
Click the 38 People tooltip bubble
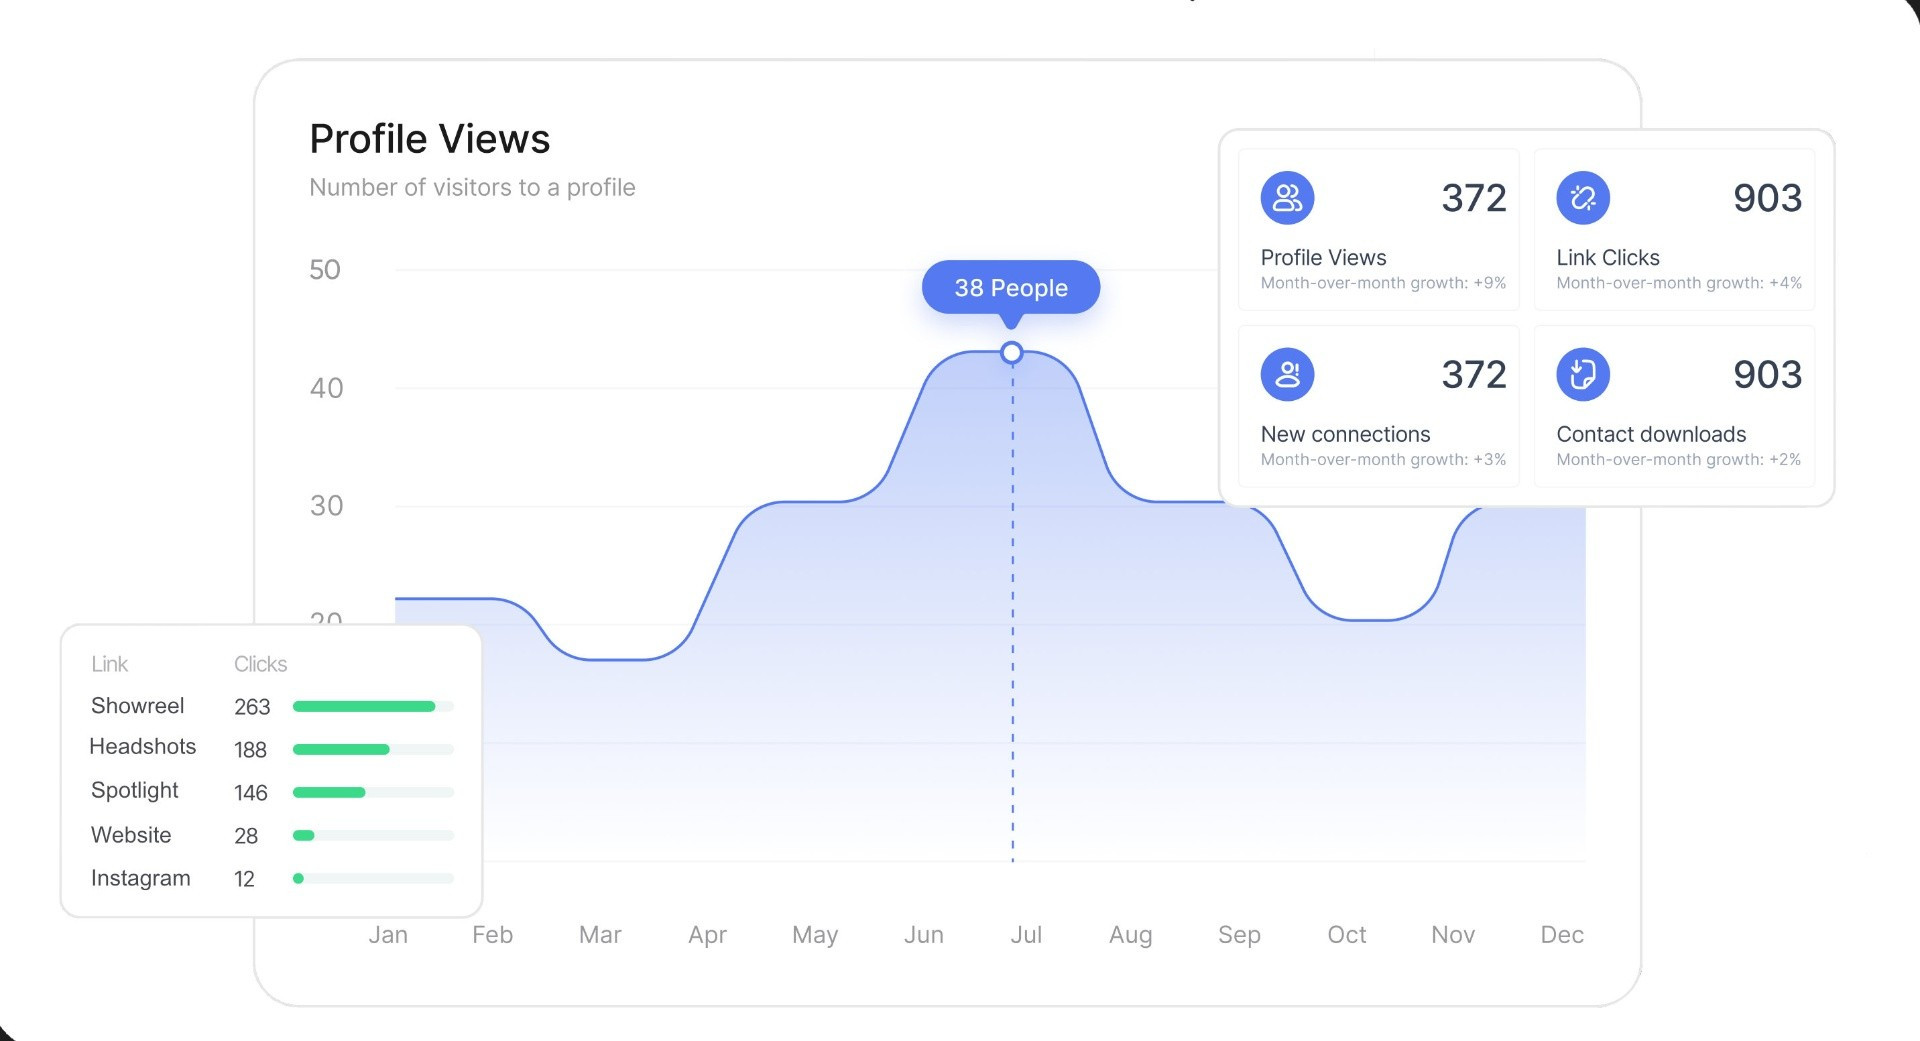click(x=1010, y=288)
